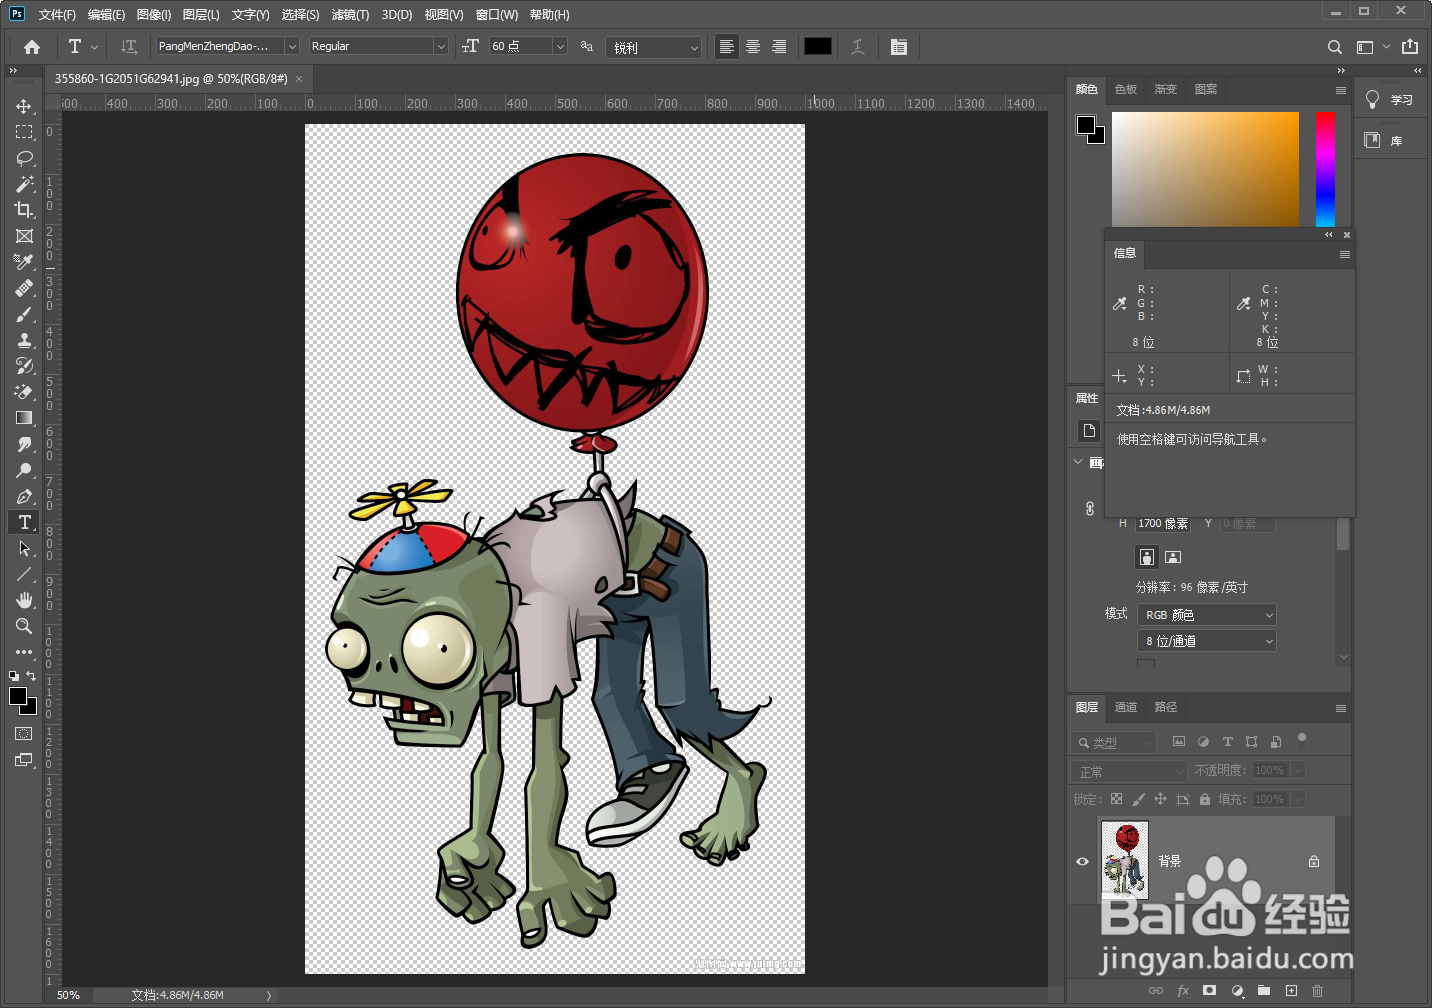
Task: Create a new layer
Action: coord(1291,990)
